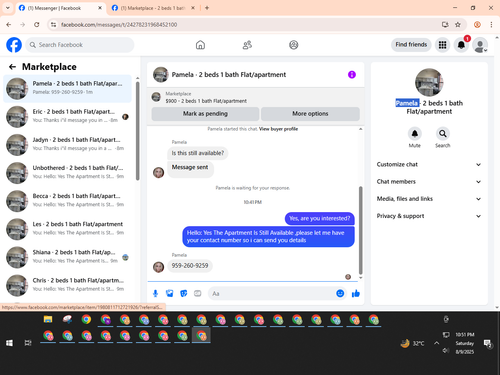Record a voice clip with the microphone icon

[155, 293]
